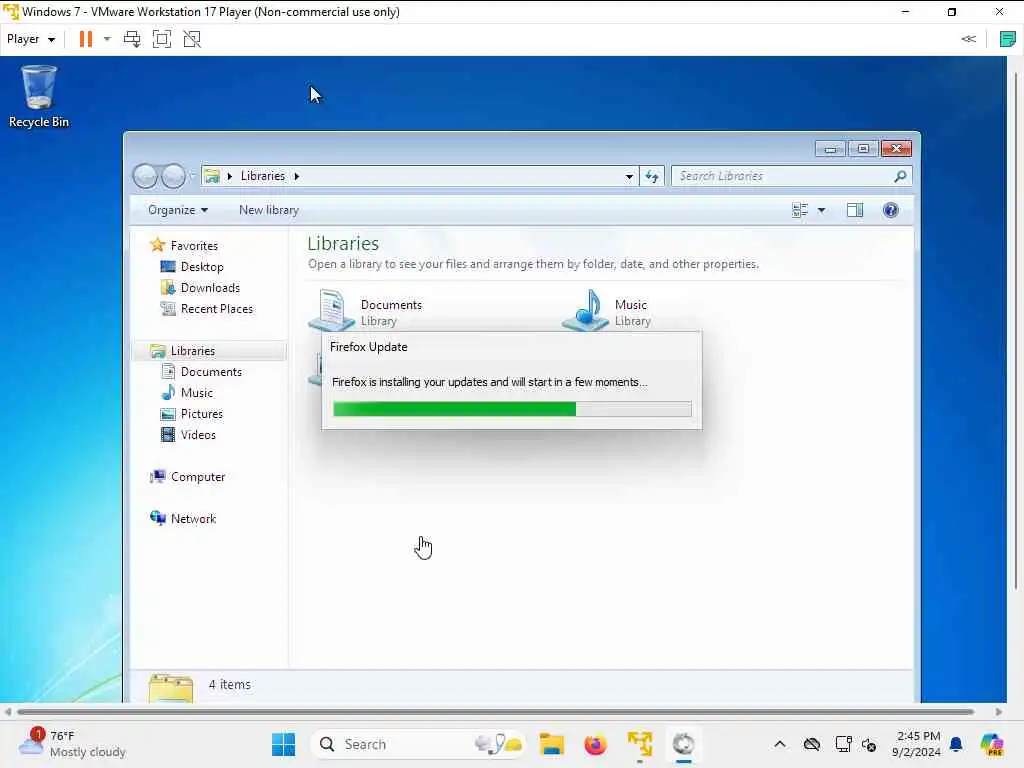Open File Explorer from the taskbar
1024x768 pixels.
click(x=552, y=744)
